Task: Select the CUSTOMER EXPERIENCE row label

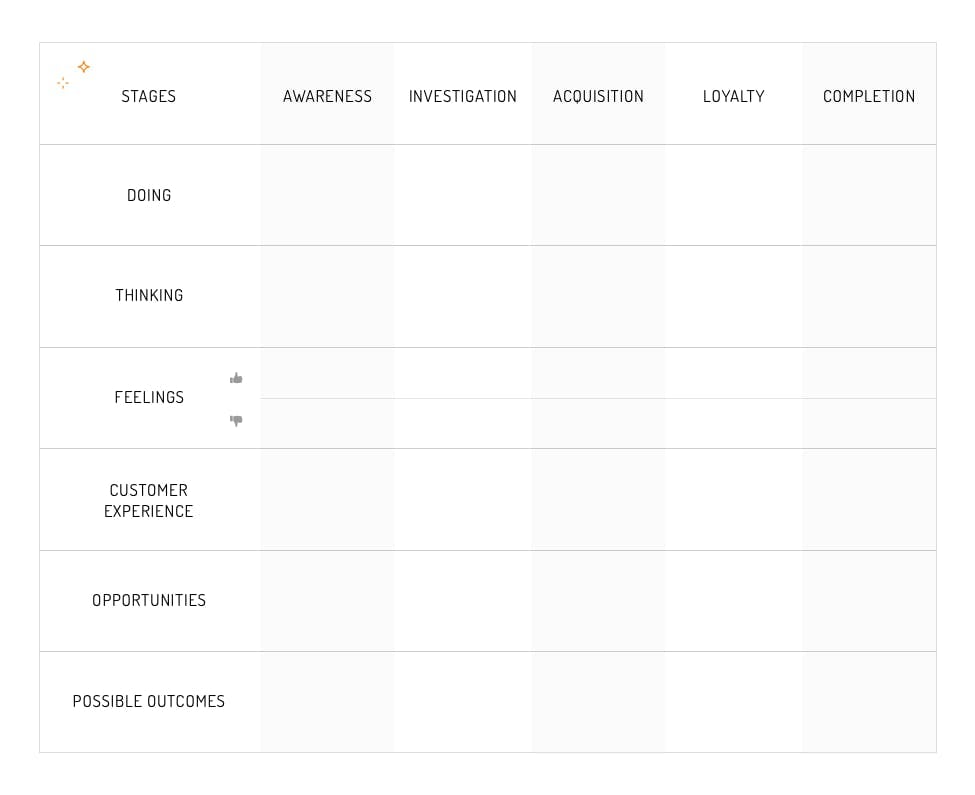Action: pos(149,500)
